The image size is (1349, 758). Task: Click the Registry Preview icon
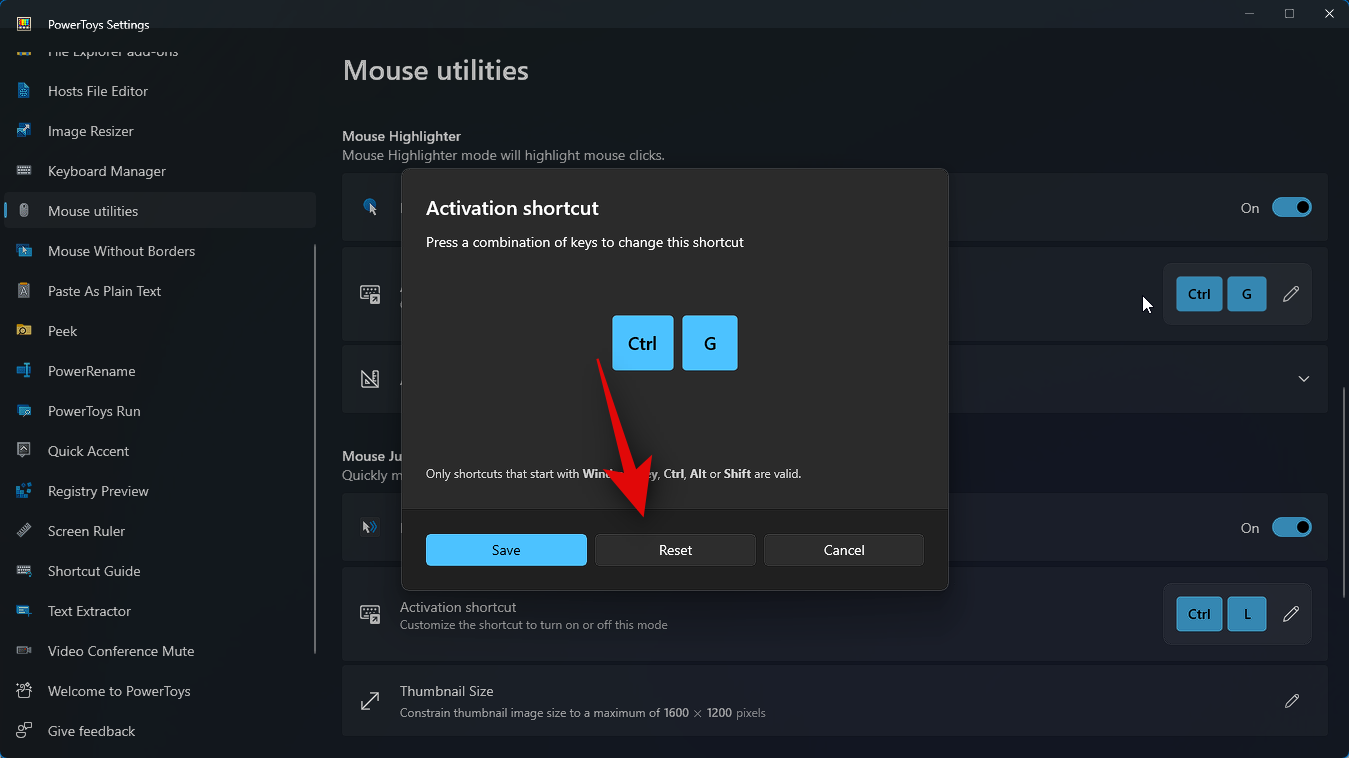click(25, 491)
